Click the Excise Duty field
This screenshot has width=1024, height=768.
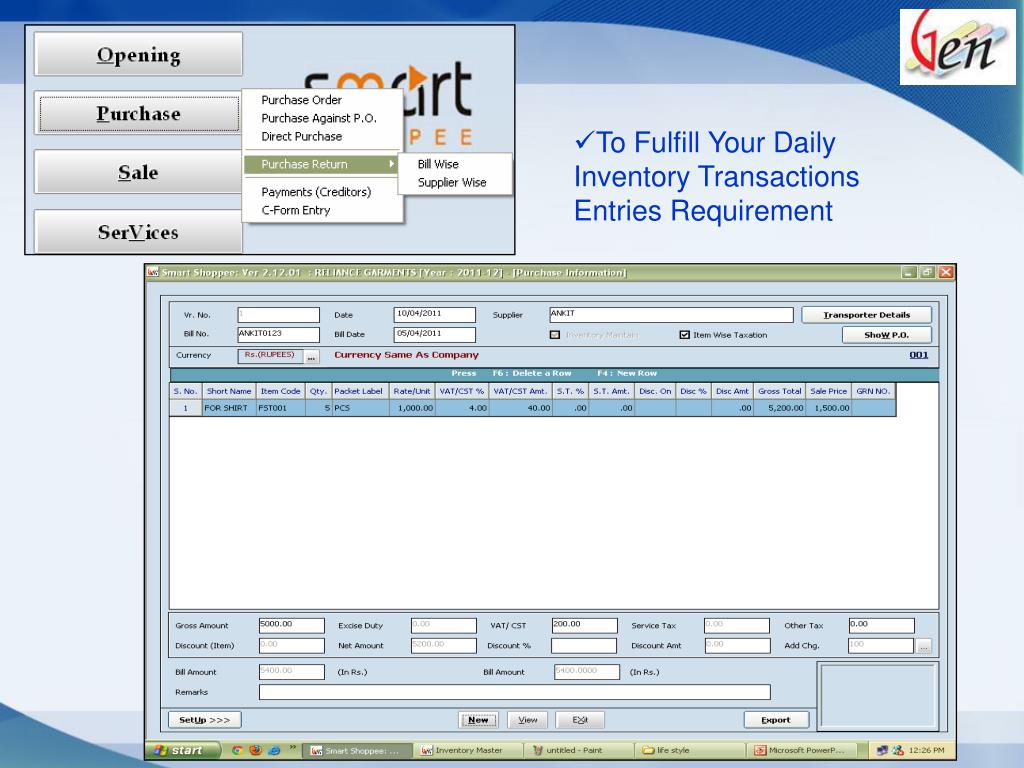[443, 626]
